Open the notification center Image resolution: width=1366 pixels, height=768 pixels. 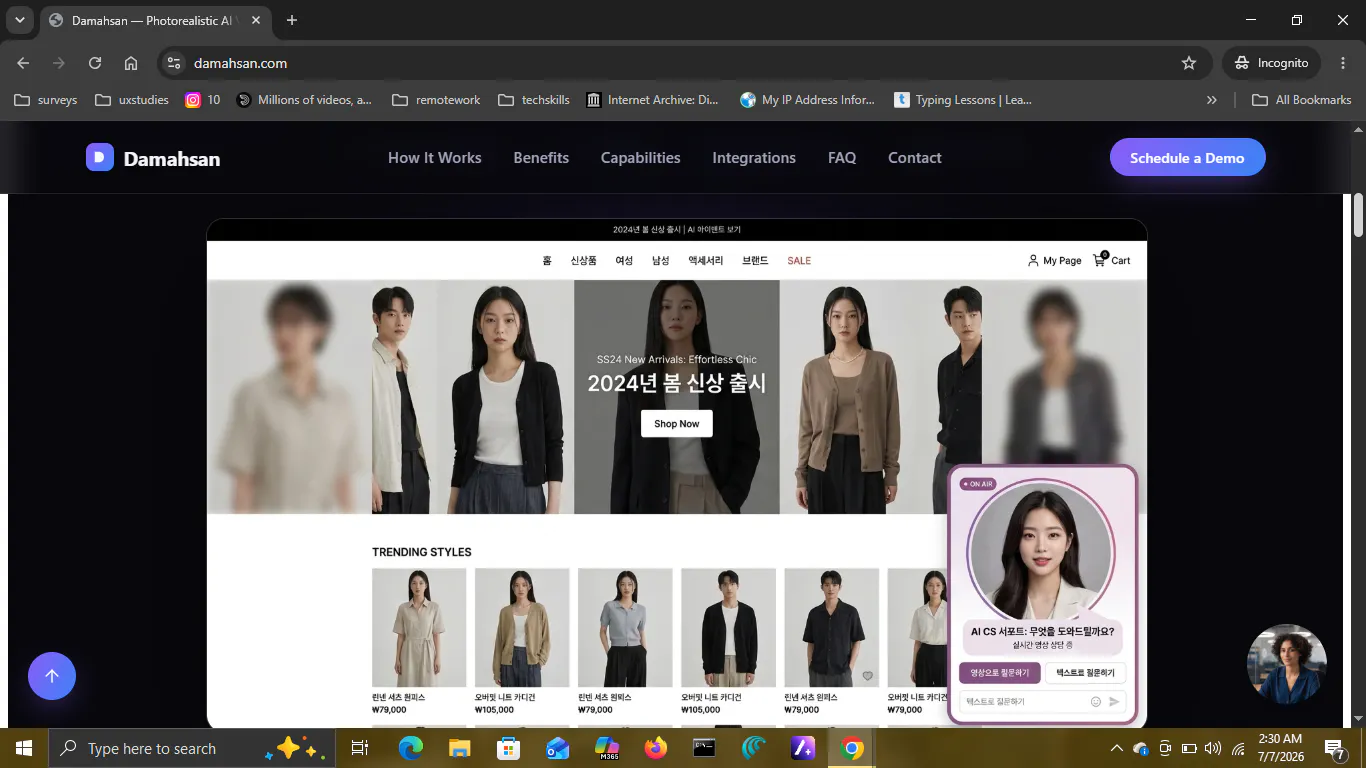(1334, 748)
